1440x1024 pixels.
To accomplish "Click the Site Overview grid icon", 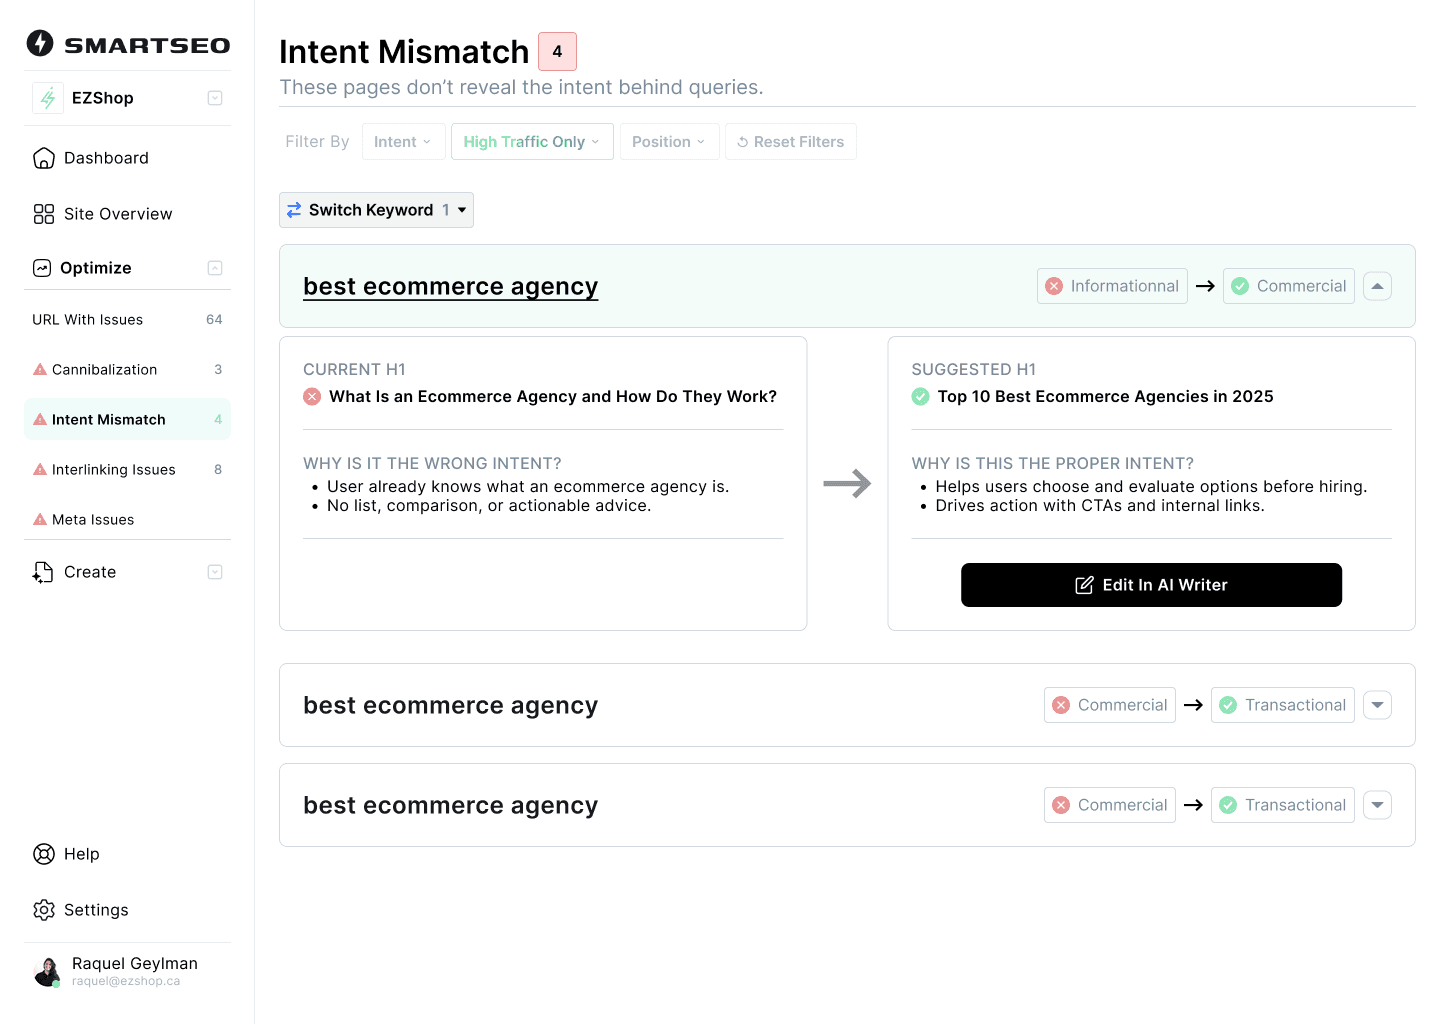I will [44, 214].
